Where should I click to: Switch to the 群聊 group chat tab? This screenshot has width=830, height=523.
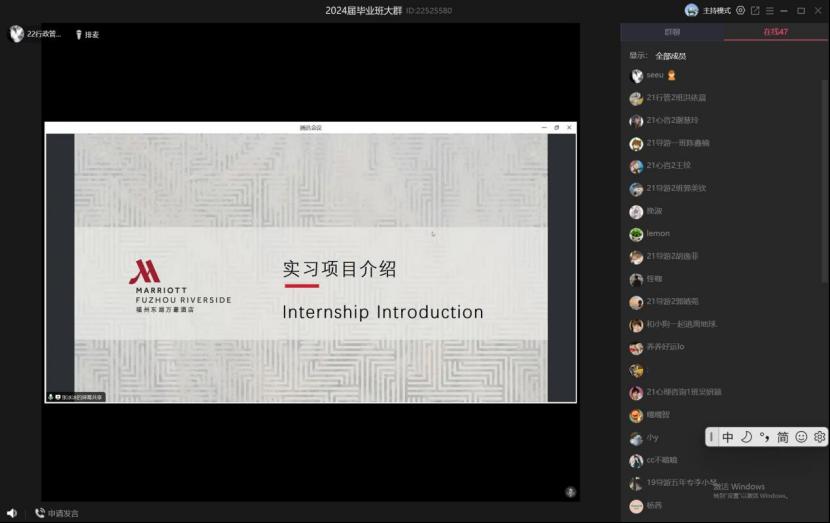pos(672,32)
